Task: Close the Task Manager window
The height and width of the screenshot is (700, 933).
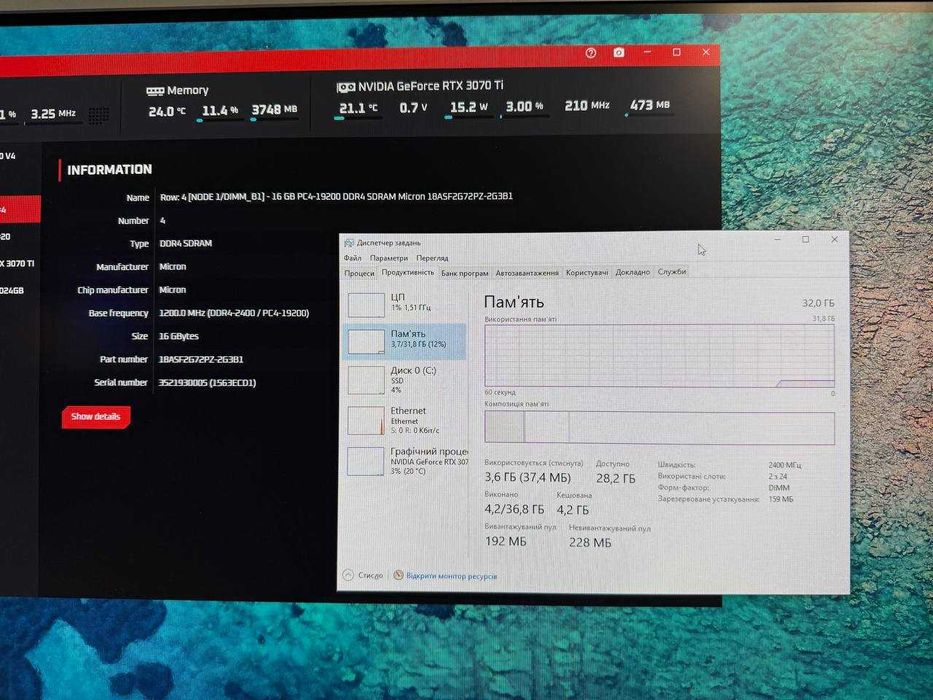Action: click(834, 239)
